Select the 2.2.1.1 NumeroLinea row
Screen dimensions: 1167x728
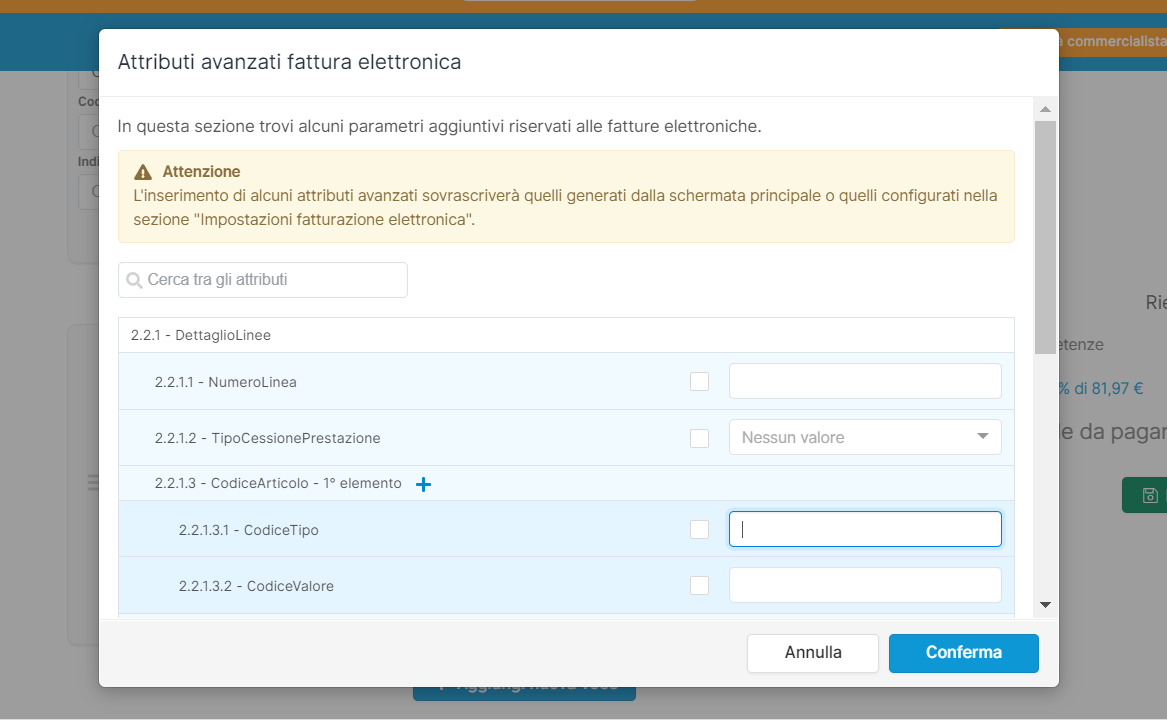click(x=300, y=381)
